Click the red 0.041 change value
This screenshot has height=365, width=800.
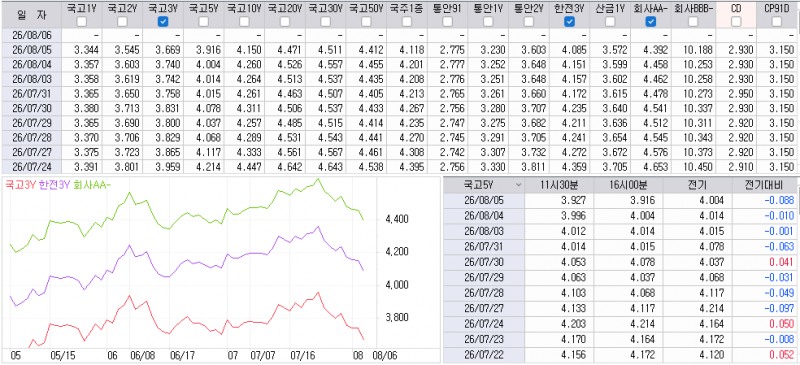click(x=782, y=262)
